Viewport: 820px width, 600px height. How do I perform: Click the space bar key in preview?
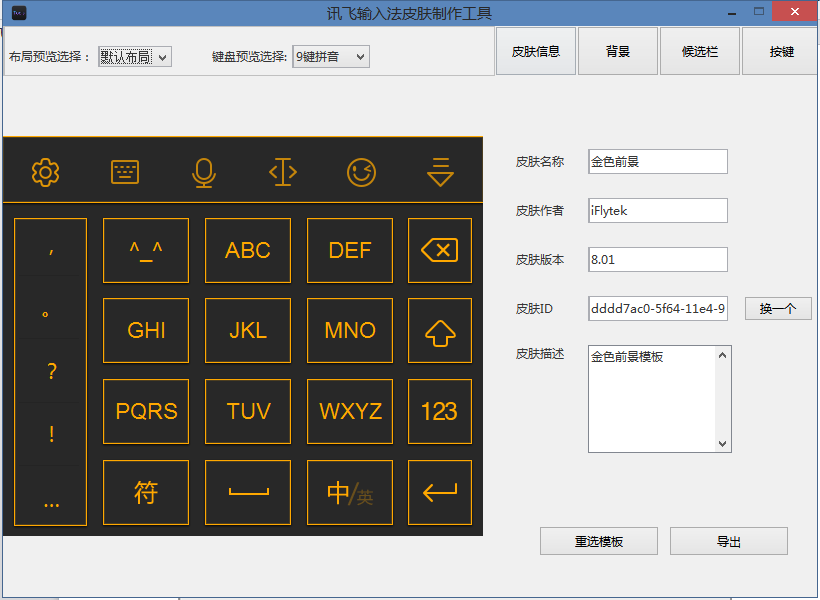[x=248, y=492]
